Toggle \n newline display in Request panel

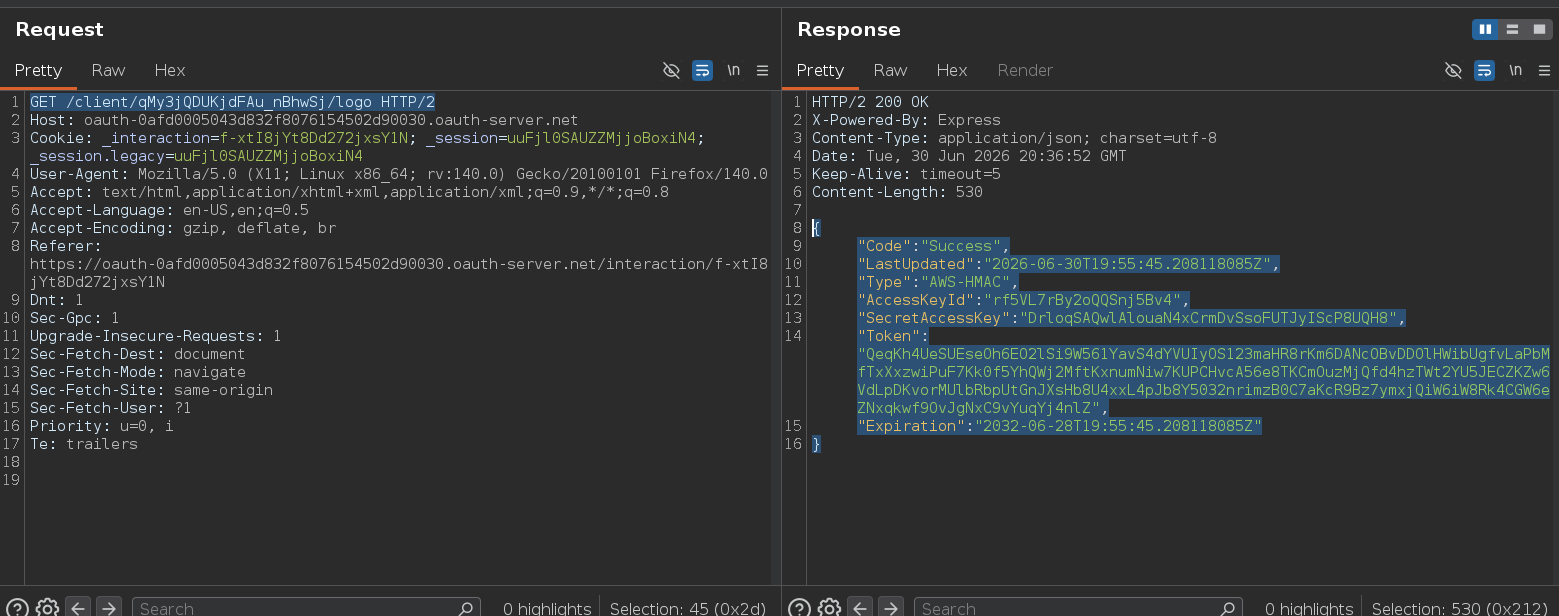(733, 70)
